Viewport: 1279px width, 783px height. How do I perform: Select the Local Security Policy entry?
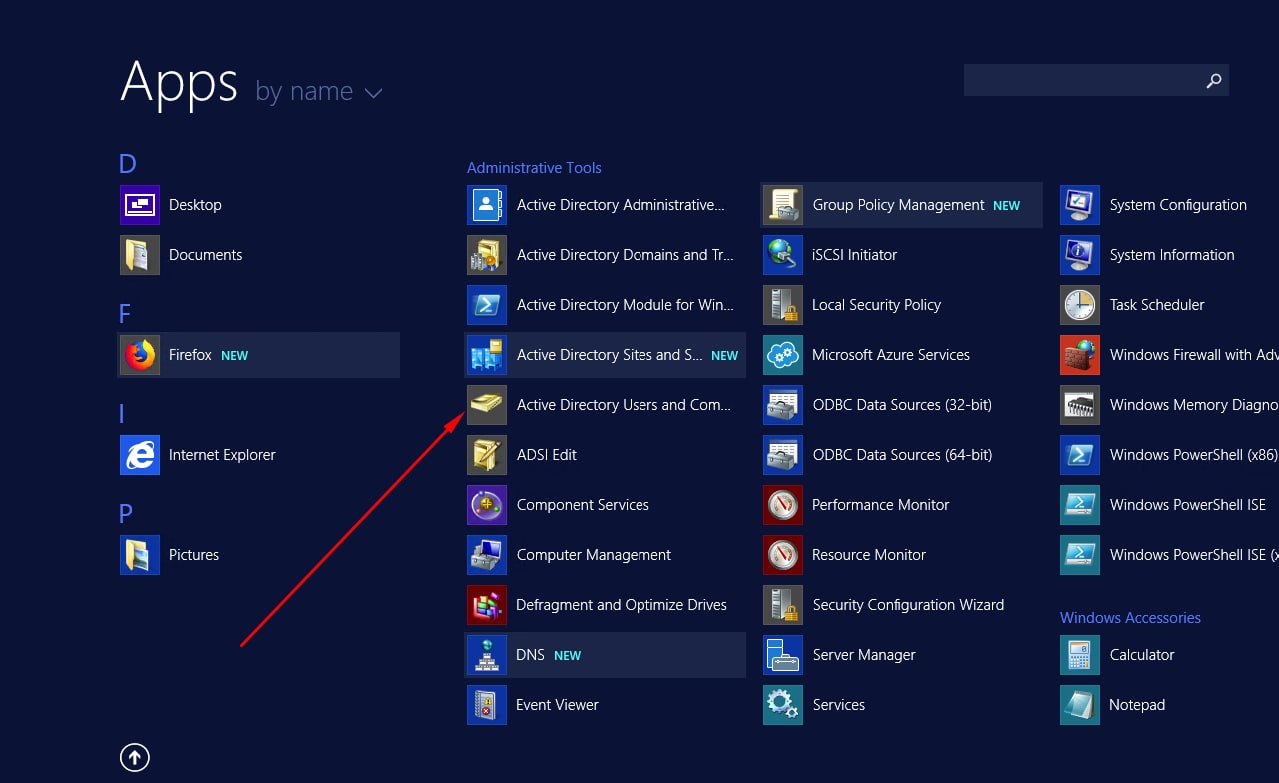pos(876,305)
